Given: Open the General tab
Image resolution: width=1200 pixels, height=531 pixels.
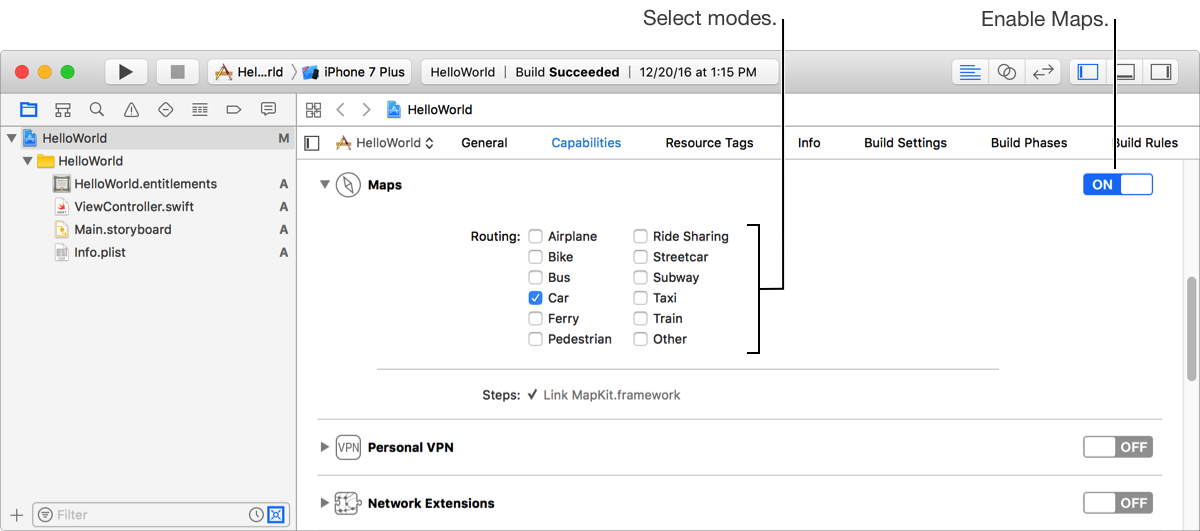Looking at the screenshot, I should pos(484,143).
